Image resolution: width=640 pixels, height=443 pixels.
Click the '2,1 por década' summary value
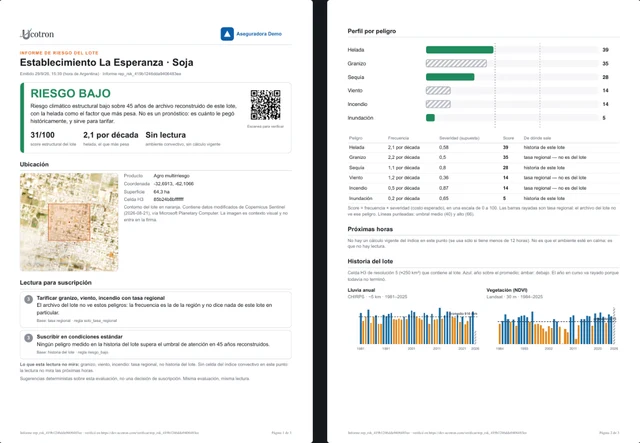[x=111, y=135]
